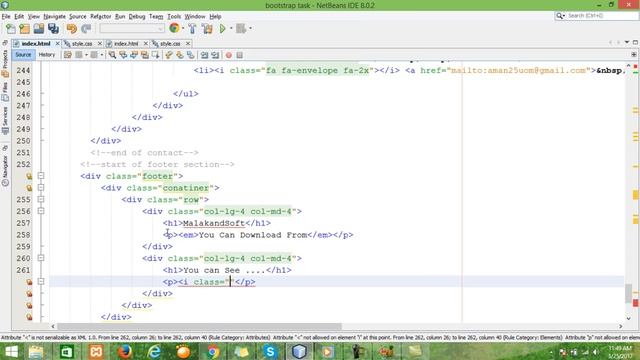Click Find Next Occurrence icon

134,55
